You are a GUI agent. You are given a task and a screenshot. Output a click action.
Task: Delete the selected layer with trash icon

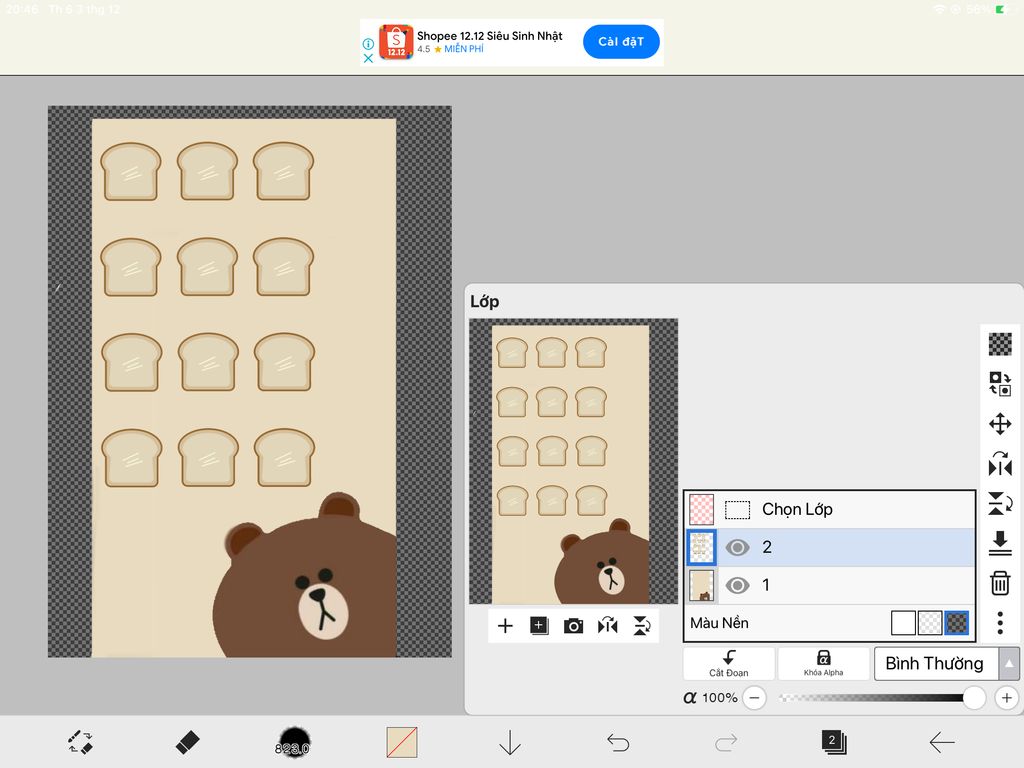point(1000,583)
